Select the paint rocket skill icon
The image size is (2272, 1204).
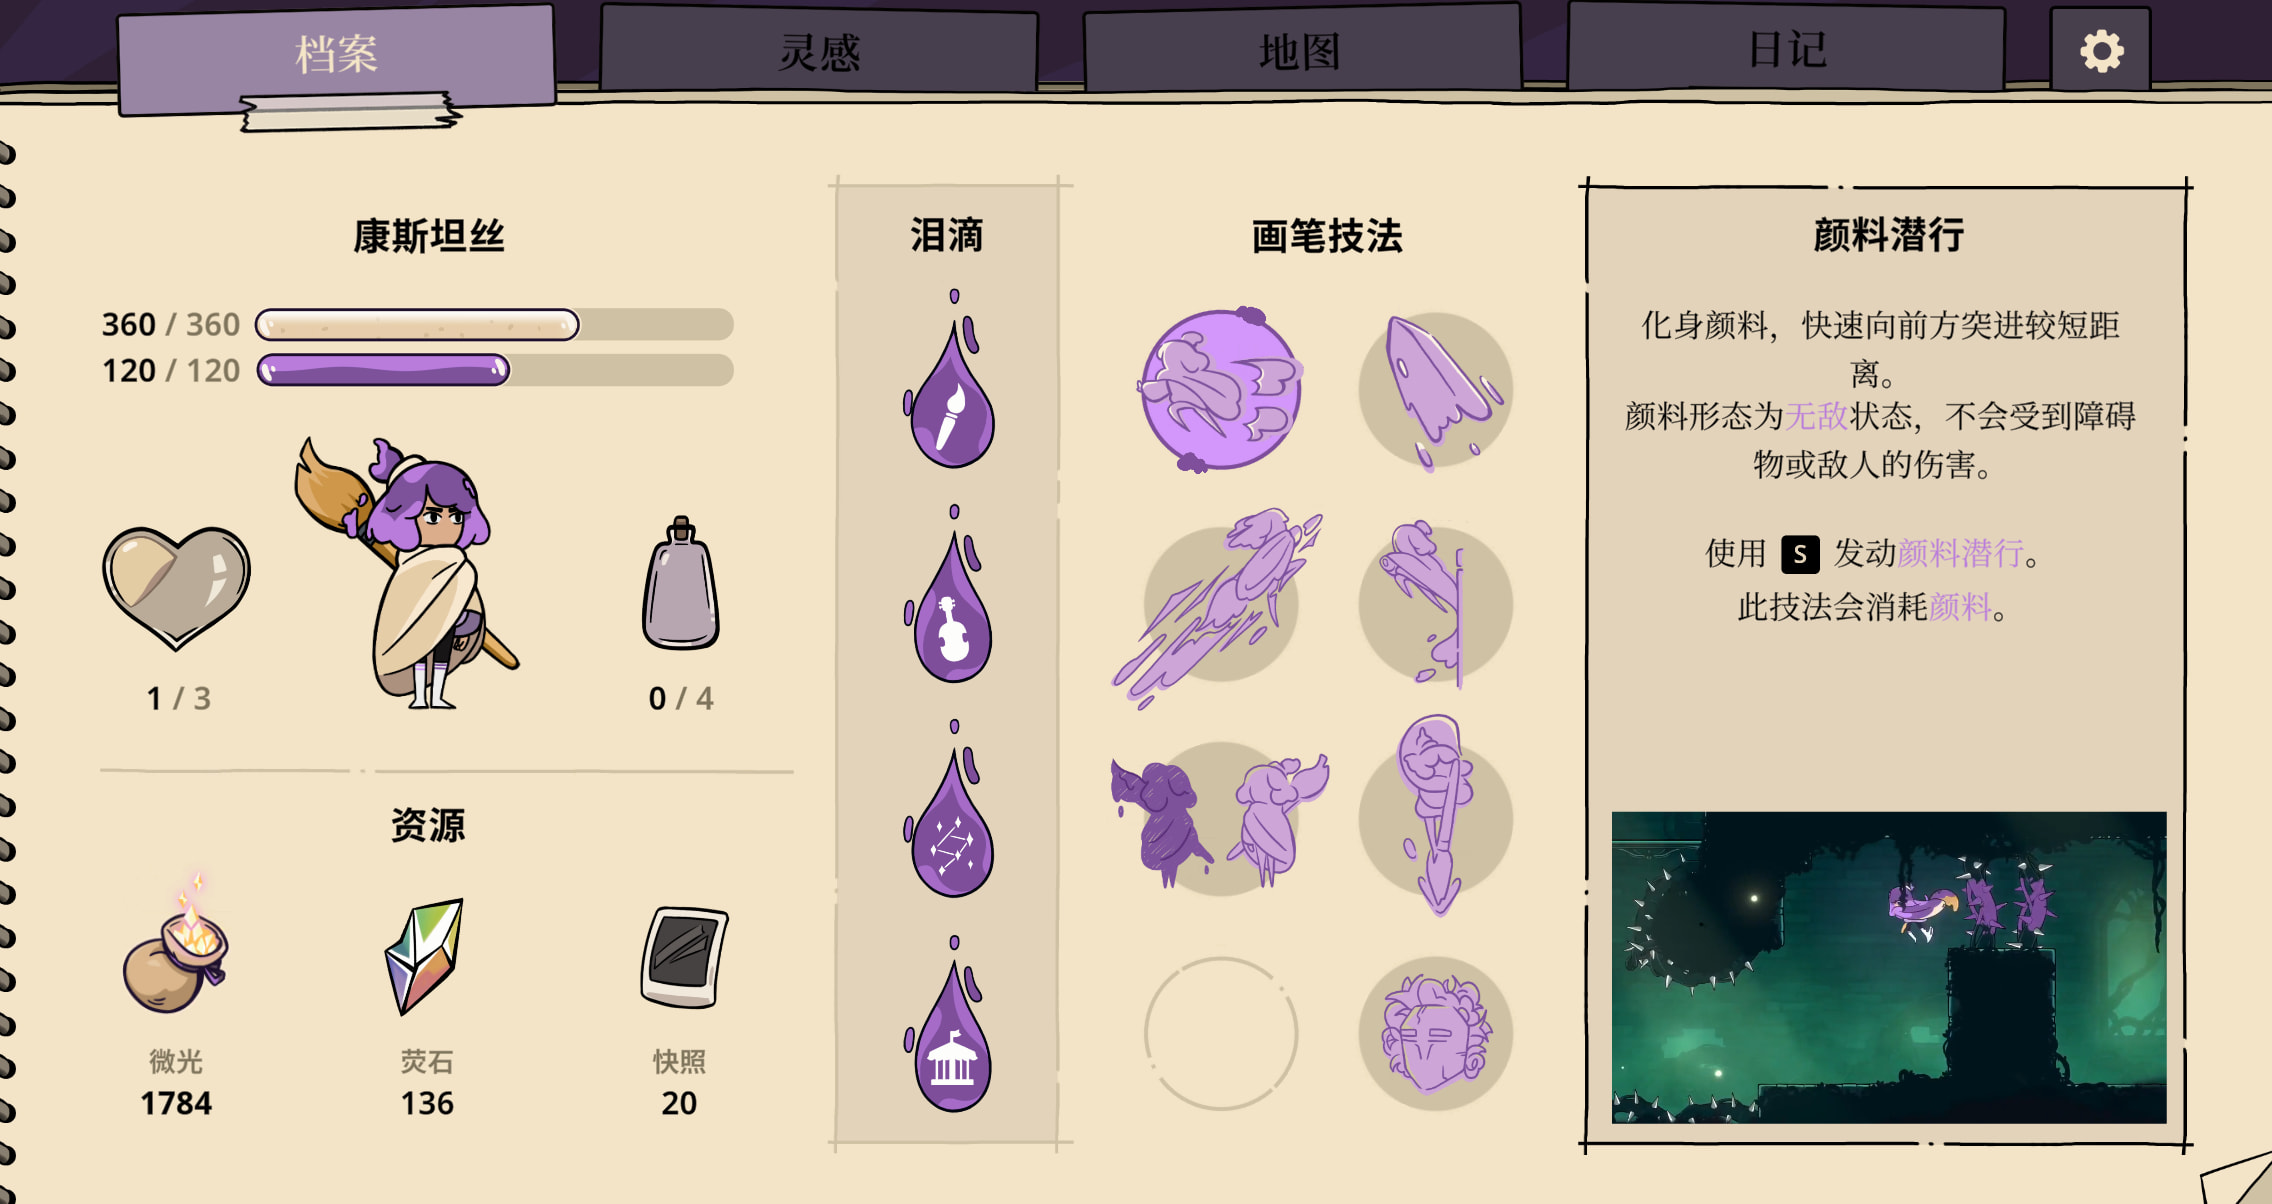click(x=1436, y=390)
